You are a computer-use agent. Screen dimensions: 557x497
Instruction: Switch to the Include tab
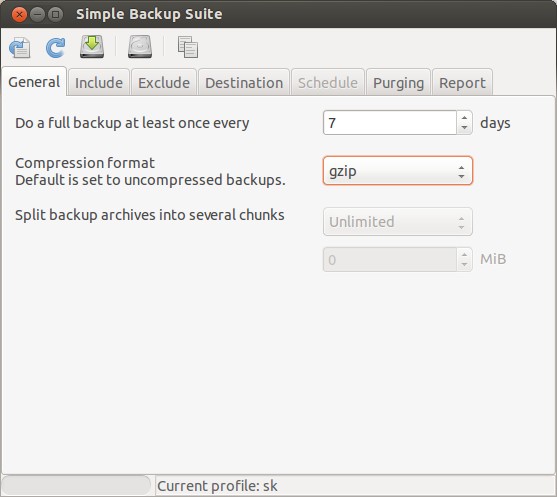pos(99,83)
